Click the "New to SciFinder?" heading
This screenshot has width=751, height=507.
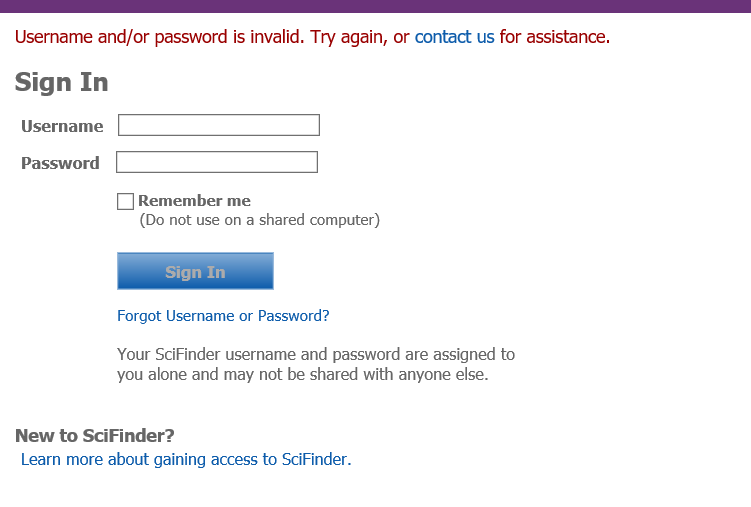click(95, 435)
